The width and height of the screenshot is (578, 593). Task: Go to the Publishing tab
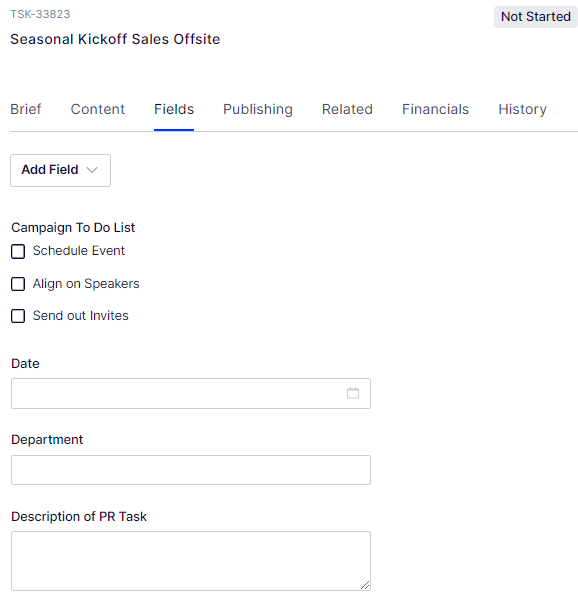coord(258,109)
